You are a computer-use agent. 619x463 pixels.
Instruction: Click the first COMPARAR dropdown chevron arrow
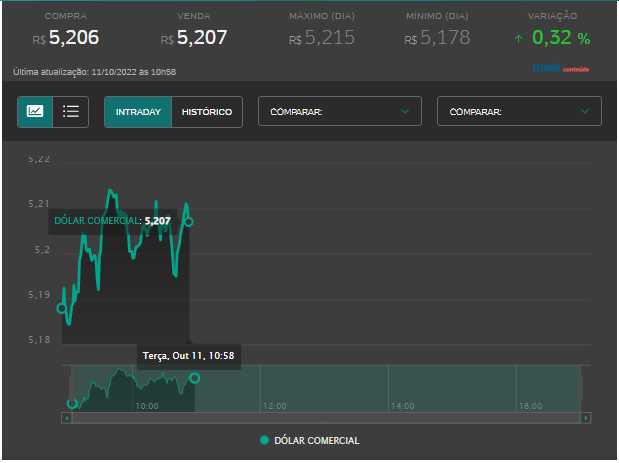(x=405, y=112)
